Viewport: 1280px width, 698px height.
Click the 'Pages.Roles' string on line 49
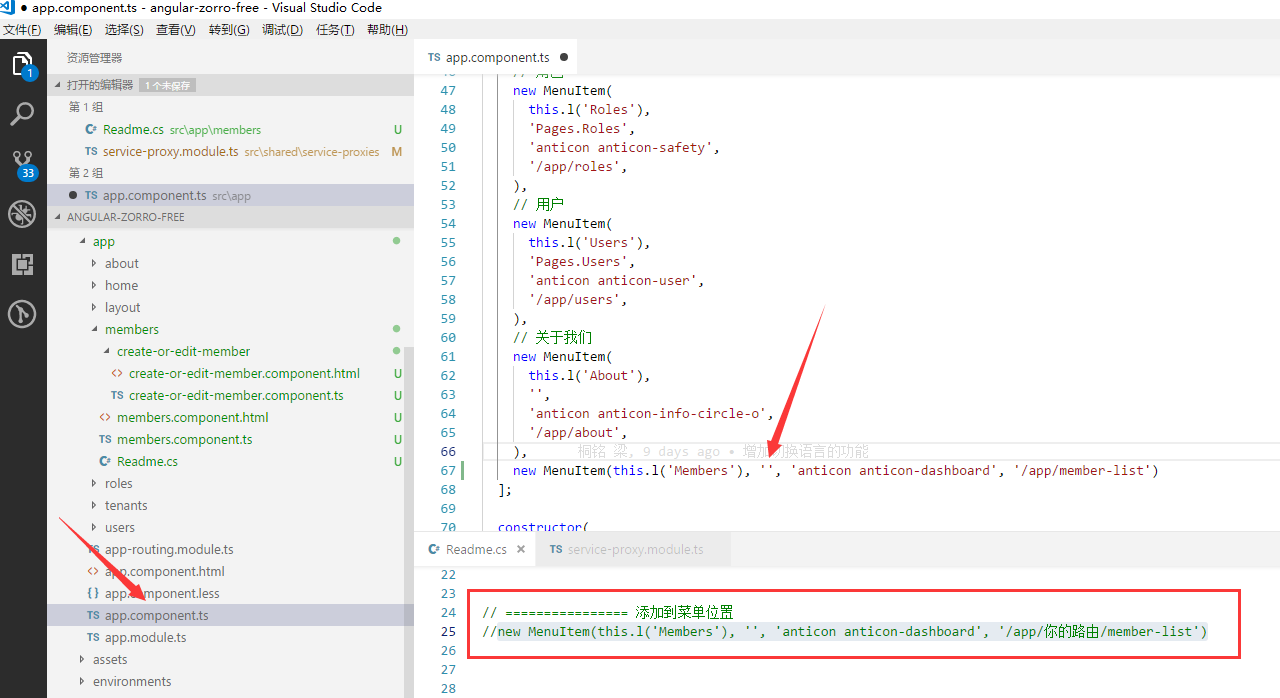(x=578, y=128)
